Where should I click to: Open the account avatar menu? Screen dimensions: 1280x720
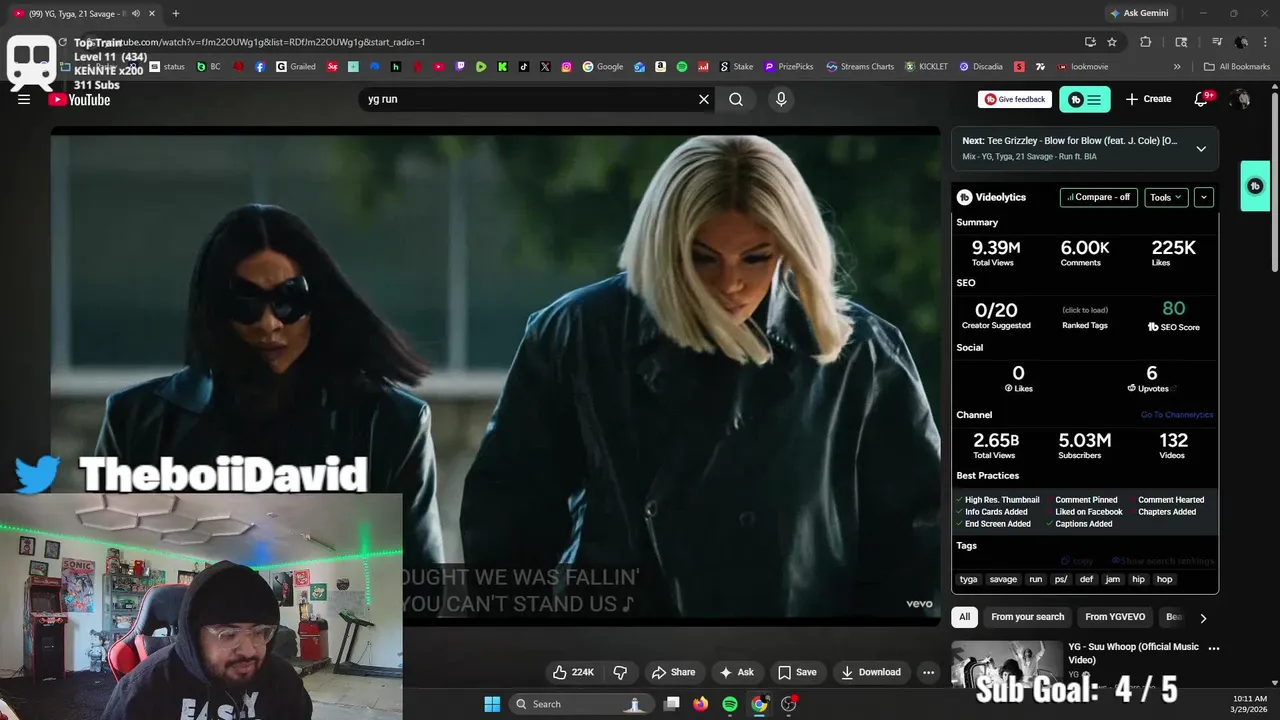1240,99
